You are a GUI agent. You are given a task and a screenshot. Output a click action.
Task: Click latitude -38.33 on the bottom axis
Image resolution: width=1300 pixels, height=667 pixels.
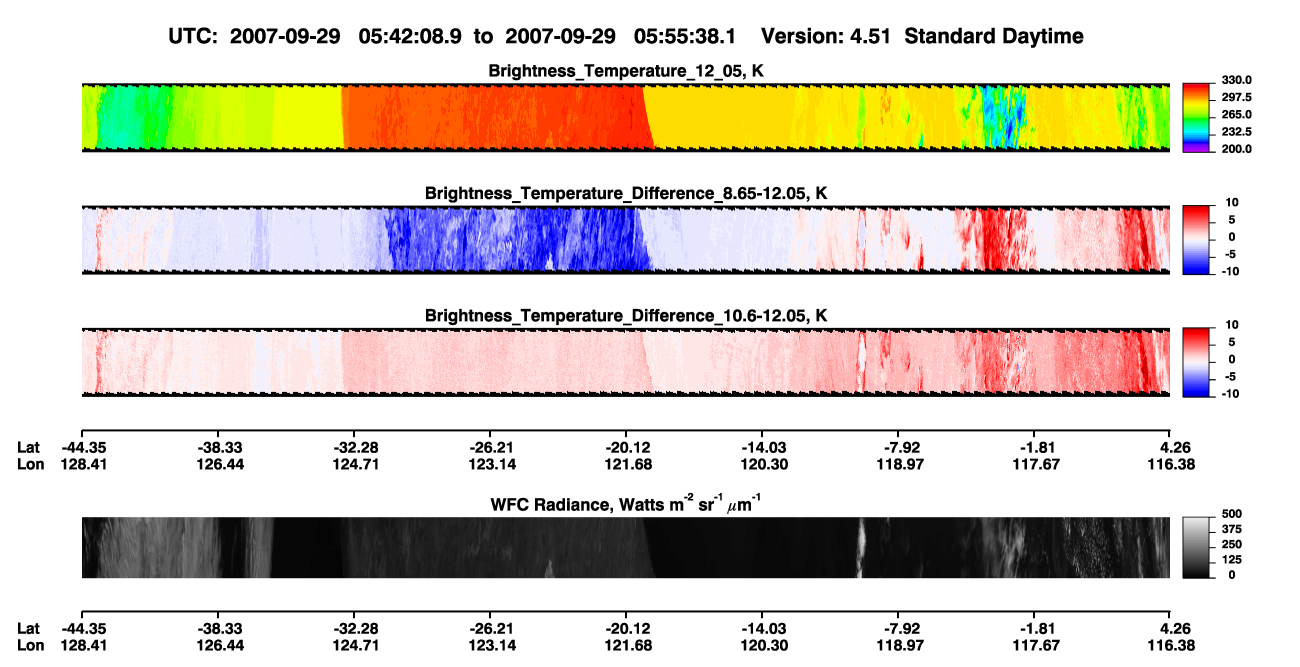pyautogui.click(x=218, y=629)
